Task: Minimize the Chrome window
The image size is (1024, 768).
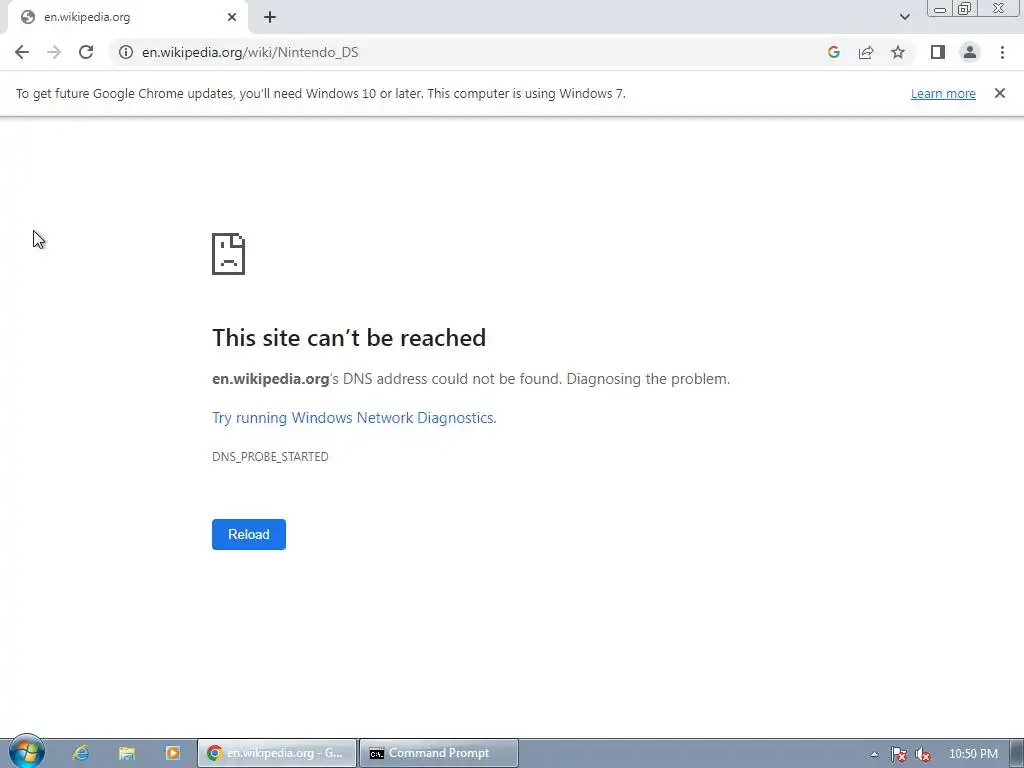Action: [940, 8]
